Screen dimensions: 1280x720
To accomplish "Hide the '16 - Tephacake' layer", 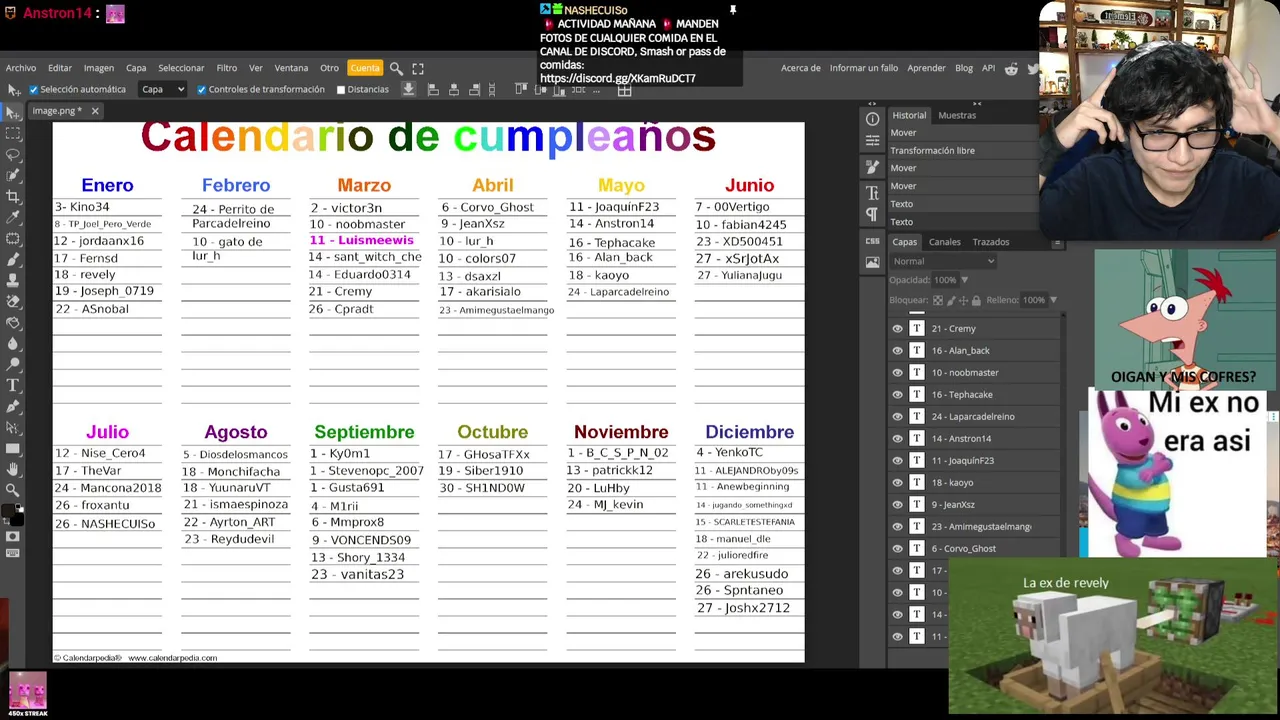I will tap(897, 394).
